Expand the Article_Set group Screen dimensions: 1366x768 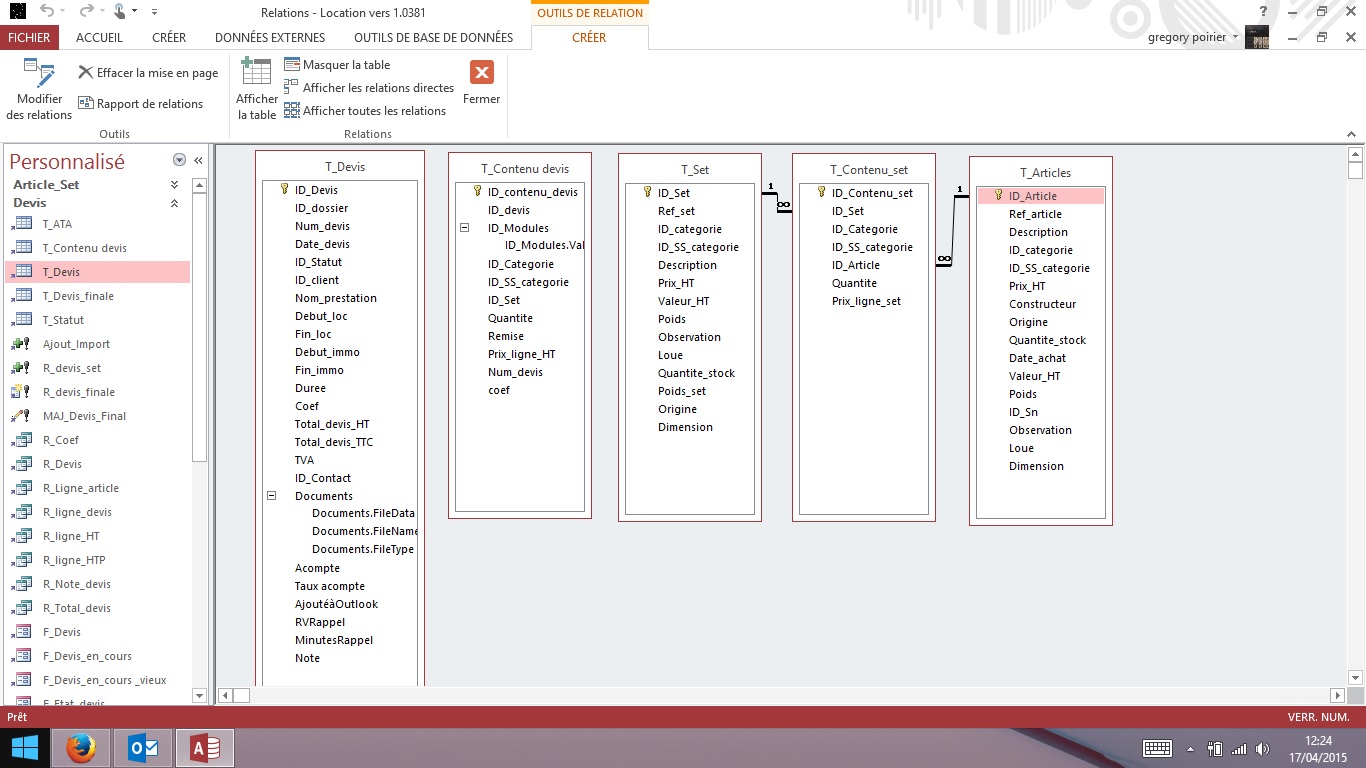175,185
